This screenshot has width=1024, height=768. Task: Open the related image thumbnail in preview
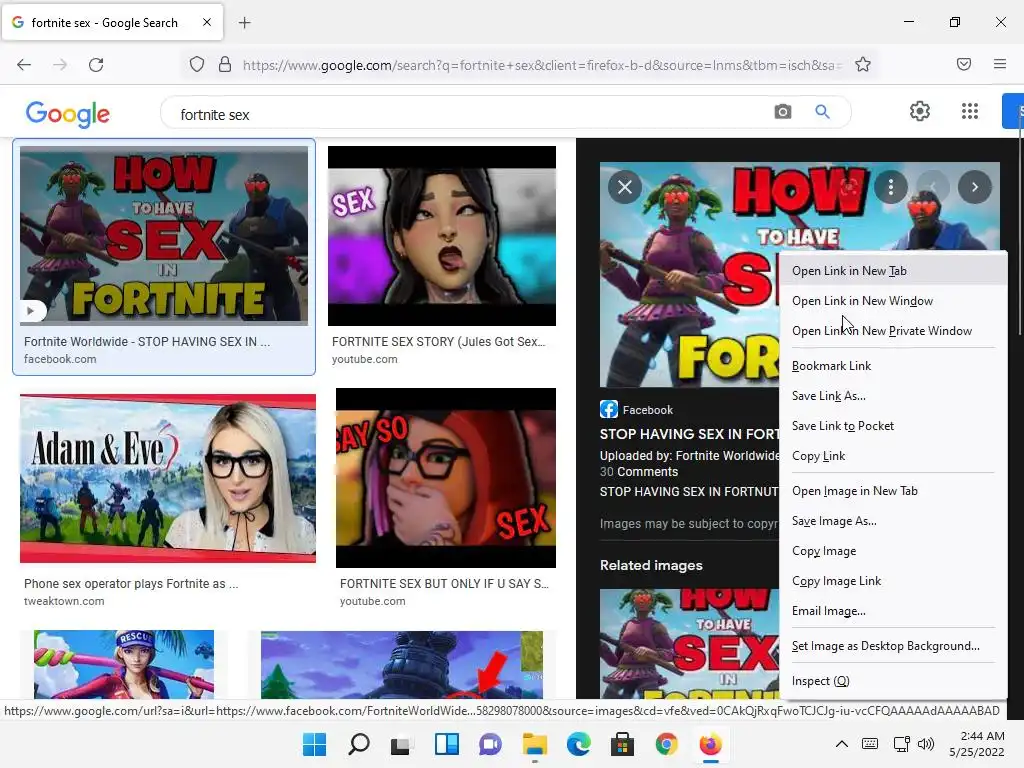(x=689, y=643)
